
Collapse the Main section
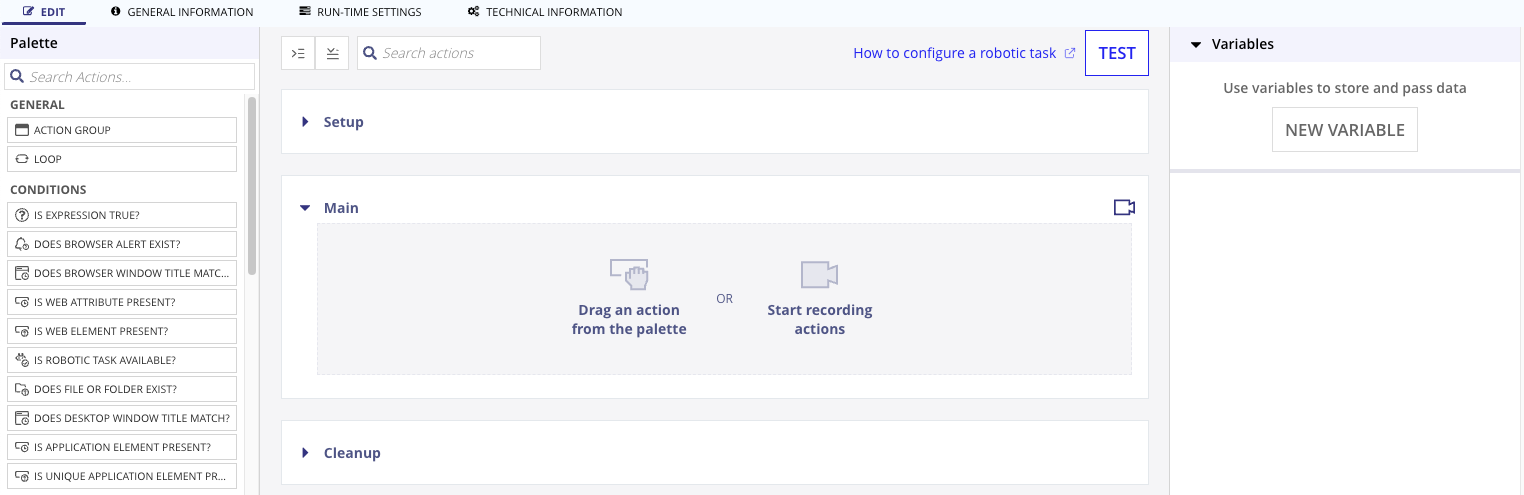coord(306,208)
